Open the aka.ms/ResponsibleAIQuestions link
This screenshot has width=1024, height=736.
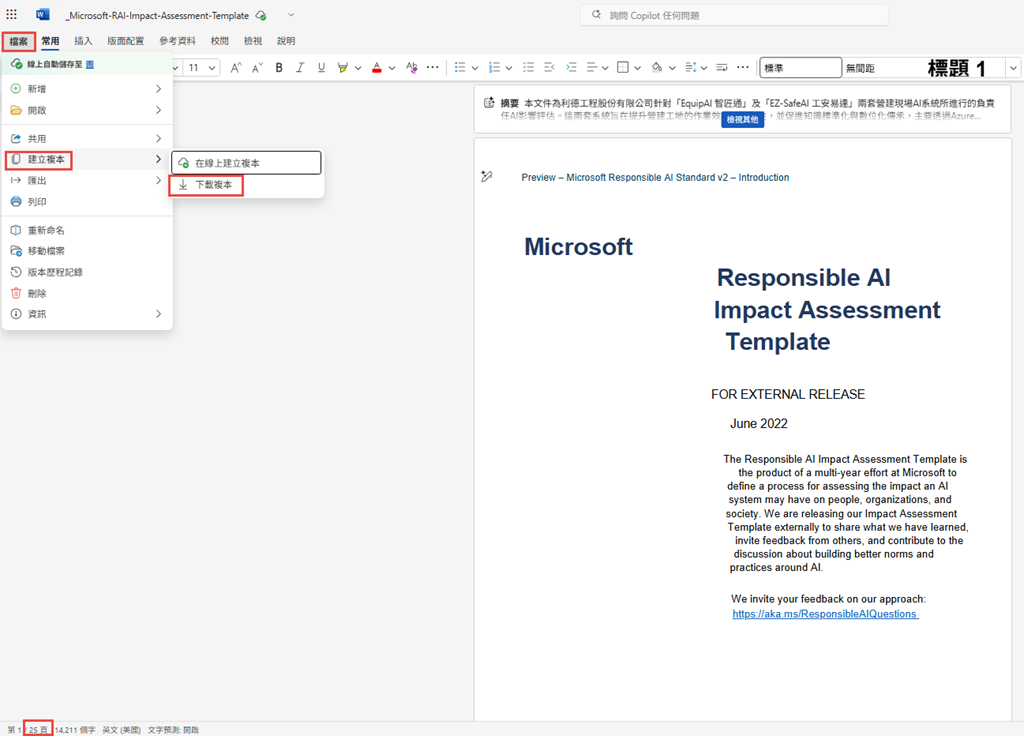point(825,614)
